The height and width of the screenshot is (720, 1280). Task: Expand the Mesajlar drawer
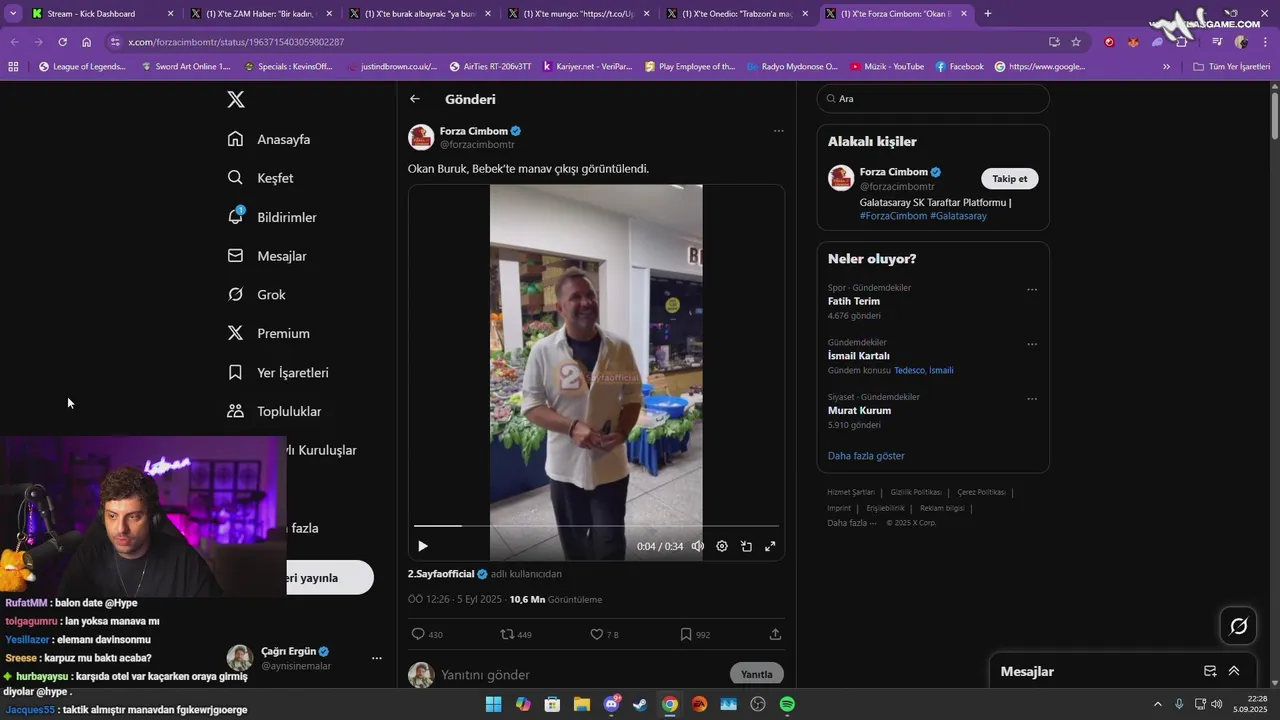pyautogui.click(x=1234, y=671)
